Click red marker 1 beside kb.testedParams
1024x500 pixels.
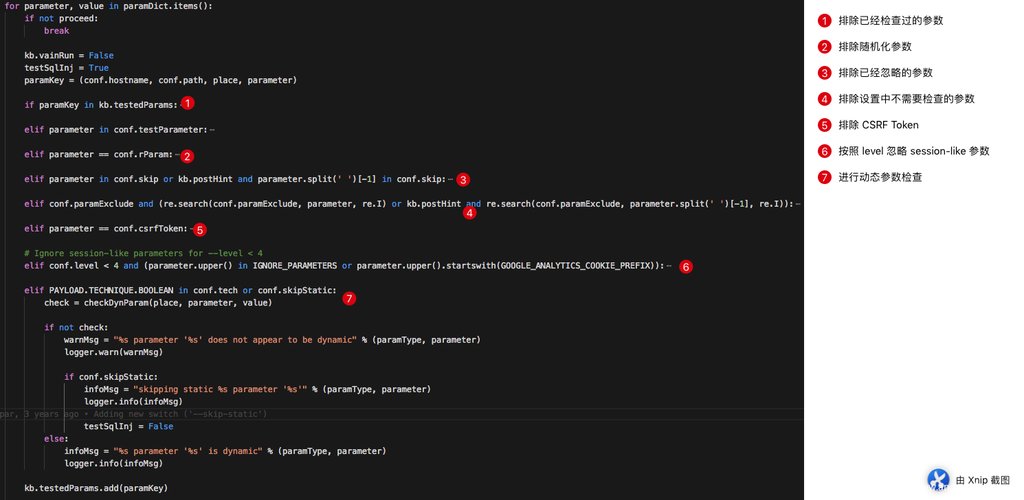click(x=188, y=103)
